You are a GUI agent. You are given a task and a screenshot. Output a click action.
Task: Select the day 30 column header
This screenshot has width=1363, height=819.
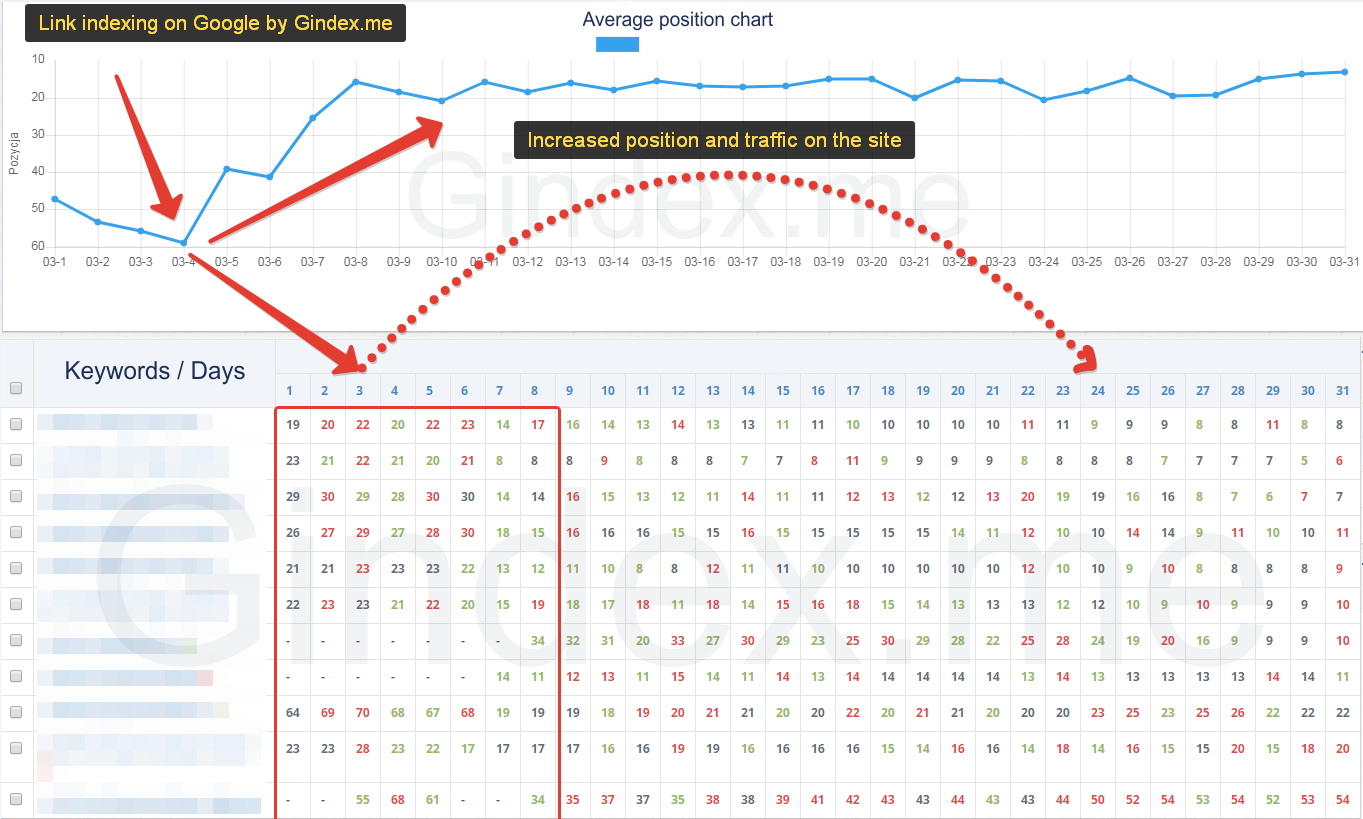(x=1308, y=391)
